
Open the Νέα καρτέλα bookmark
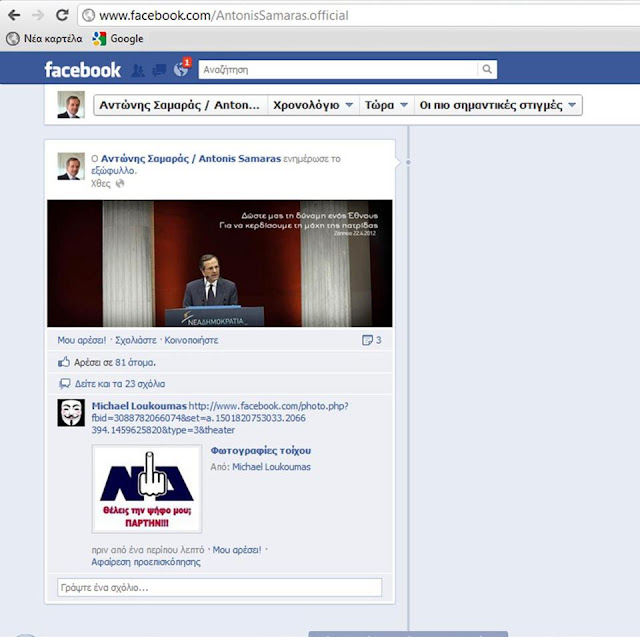(44, 38)
